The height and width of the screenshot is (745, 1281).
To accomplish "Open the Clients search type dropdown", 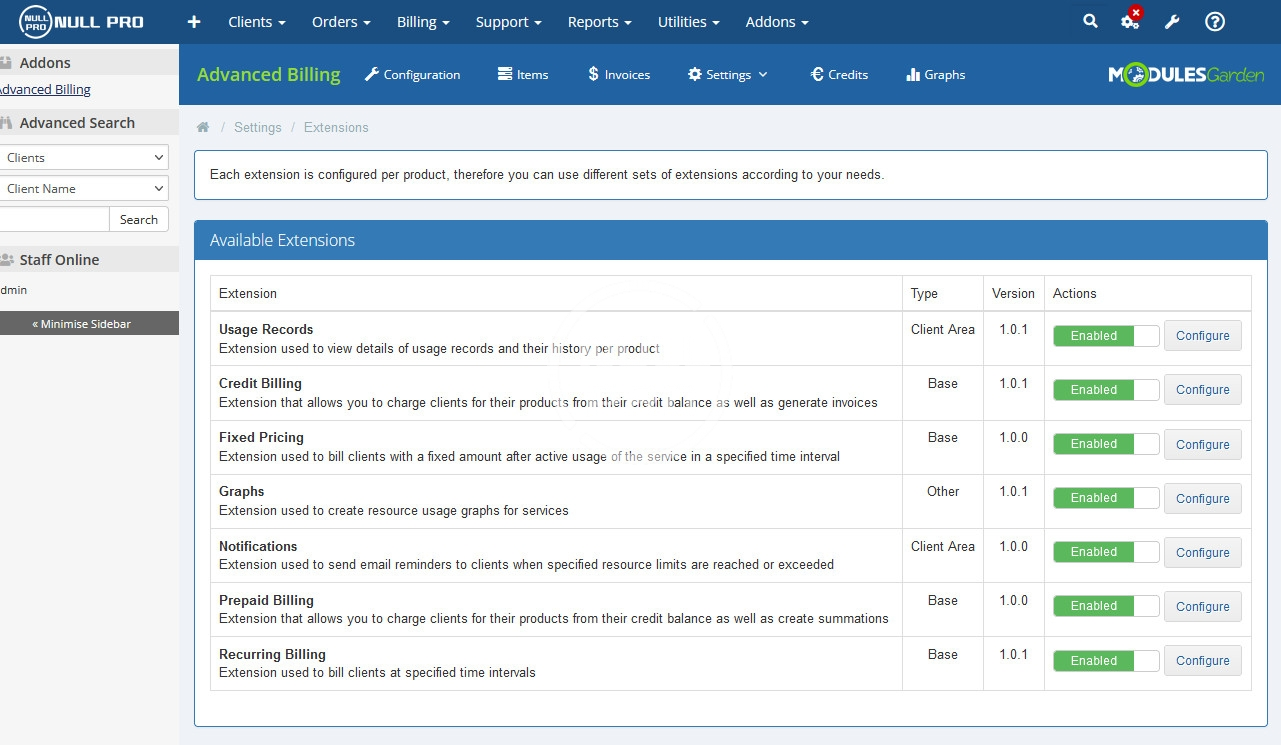I will [x=84, y=158].
